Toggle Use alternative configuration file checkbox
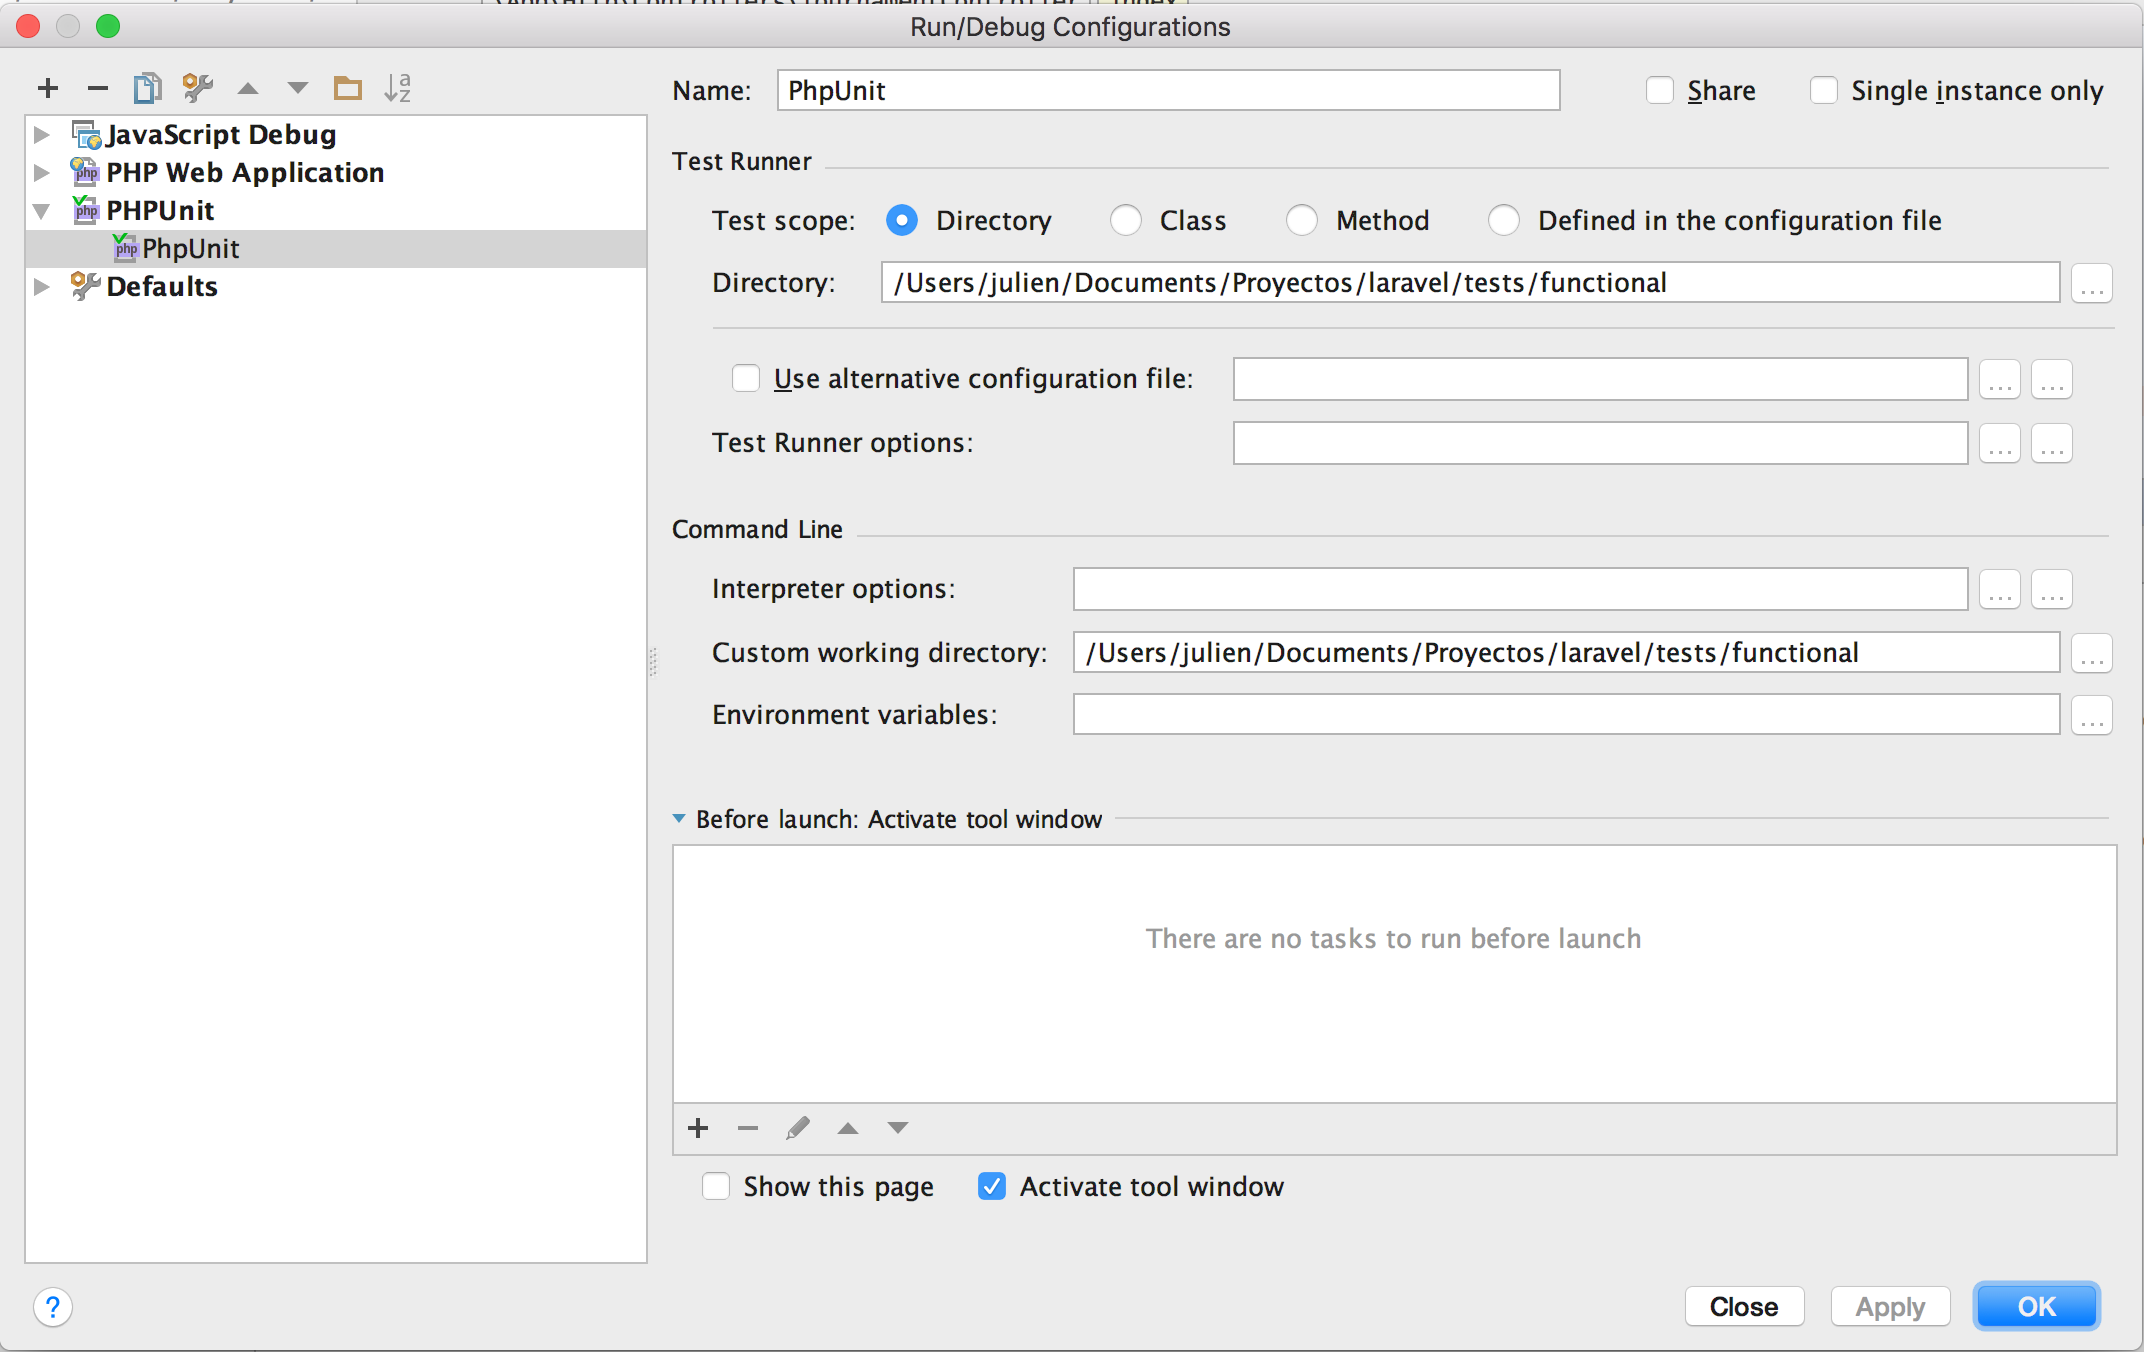 tap(746, 379)
